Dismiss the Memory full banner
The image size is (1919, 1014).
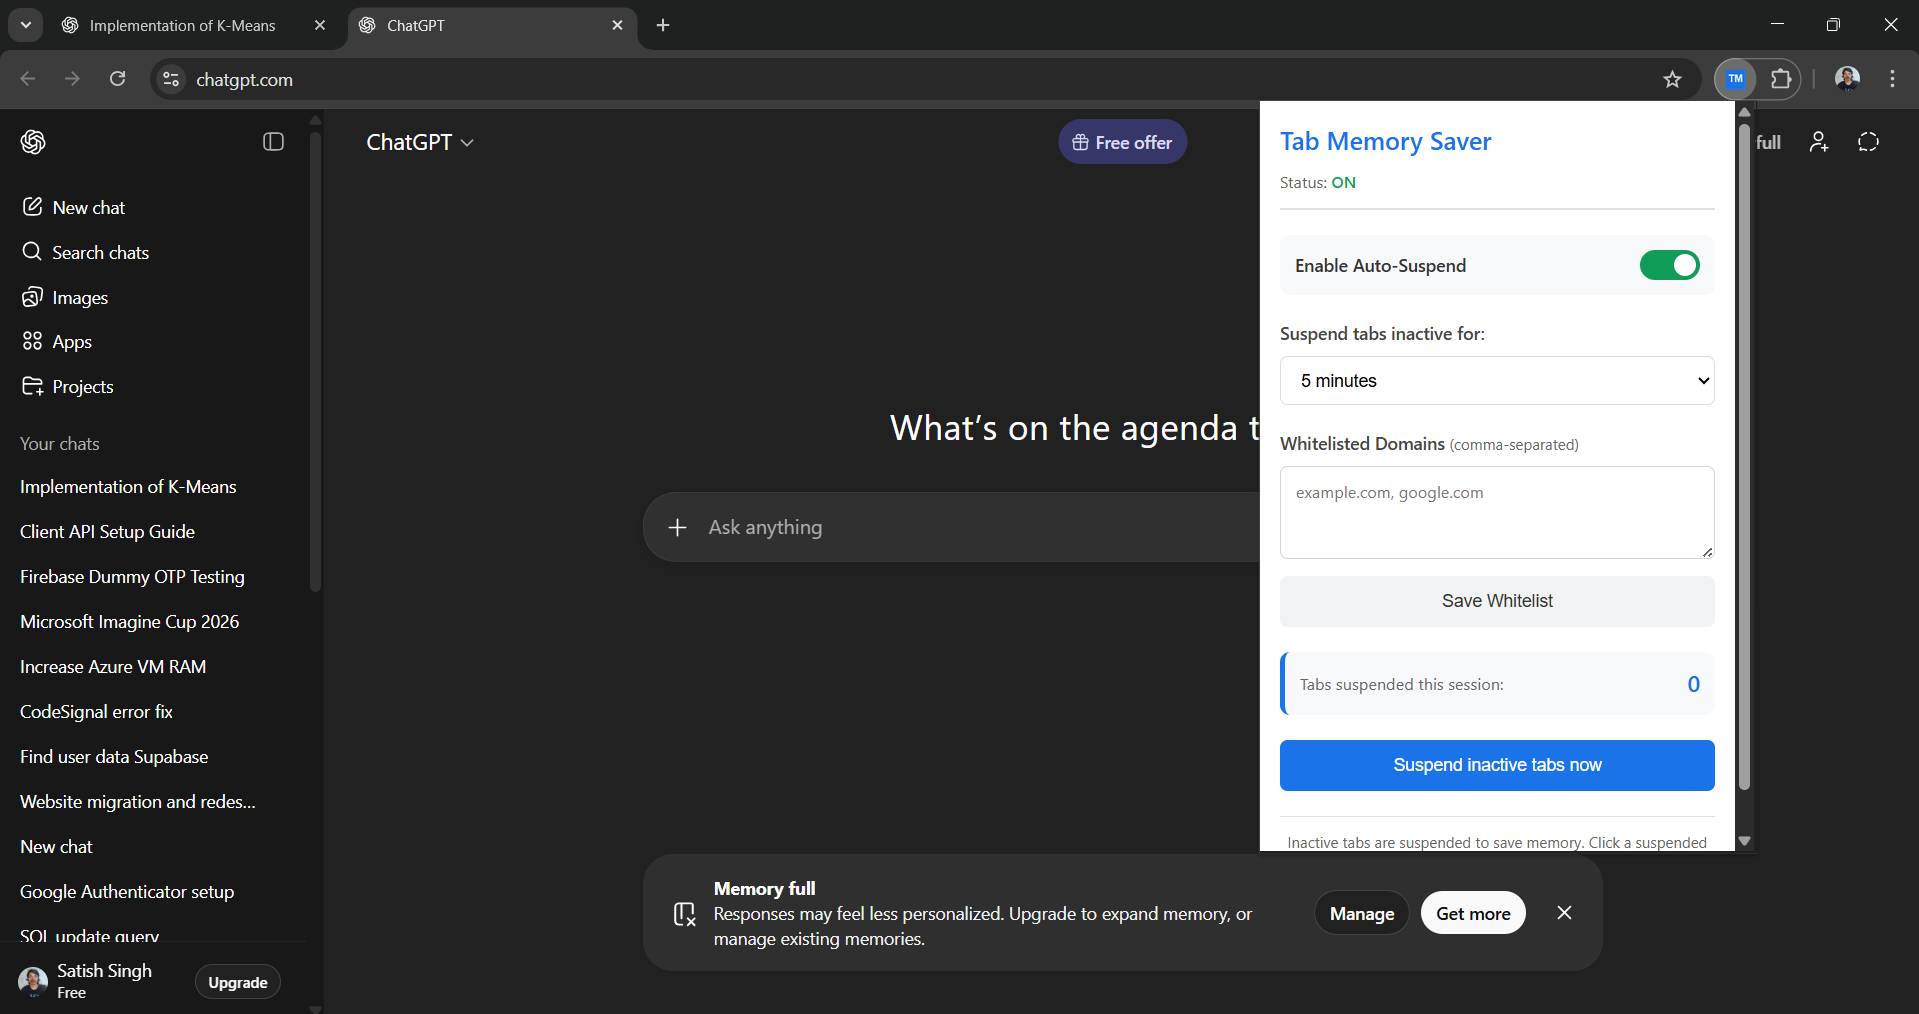1564,913
